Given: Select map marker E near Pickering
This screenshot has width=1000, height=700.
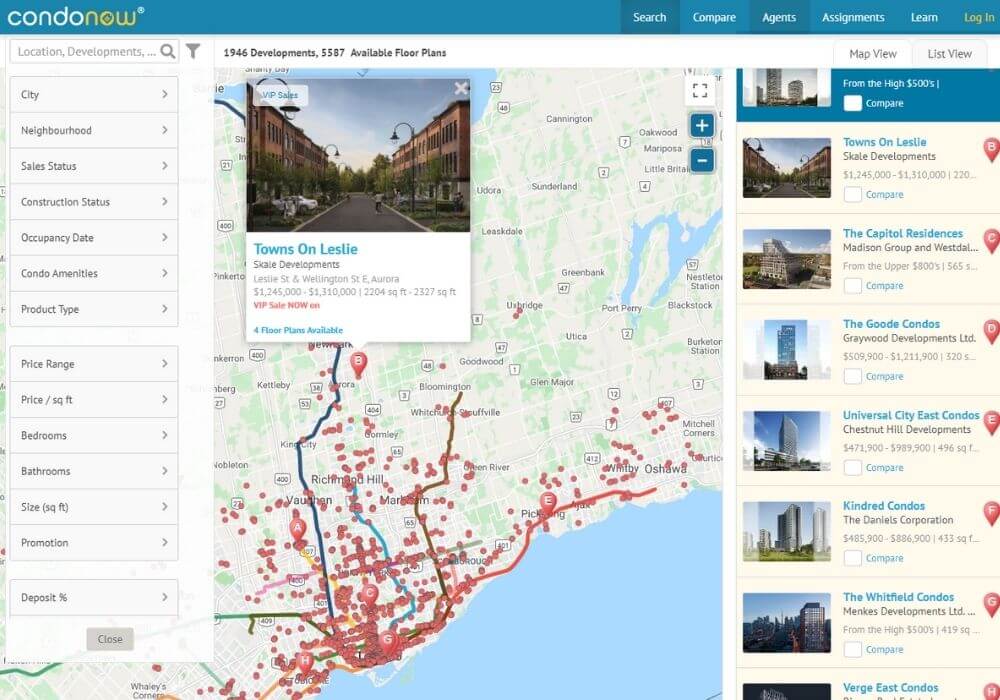Looking at the screenshot, I should tap(548, 502).
